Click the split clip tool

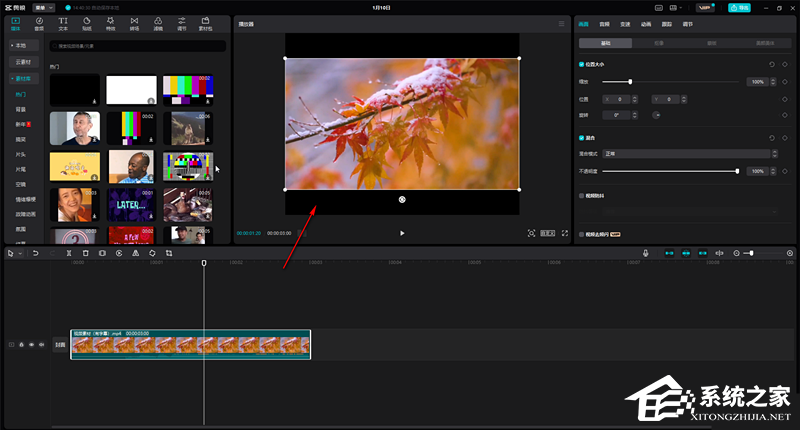pyautogui.click(x=69, y=253)
